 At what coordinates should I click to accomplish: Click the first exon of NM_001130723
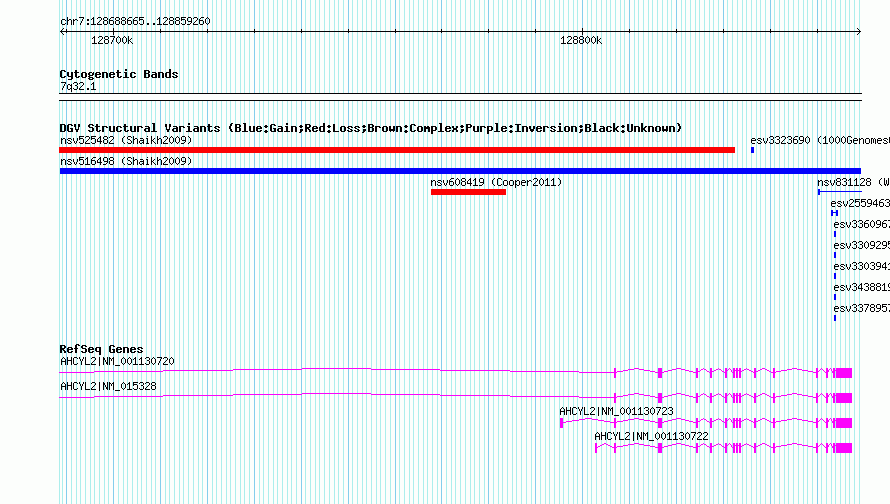pos(561,423)
